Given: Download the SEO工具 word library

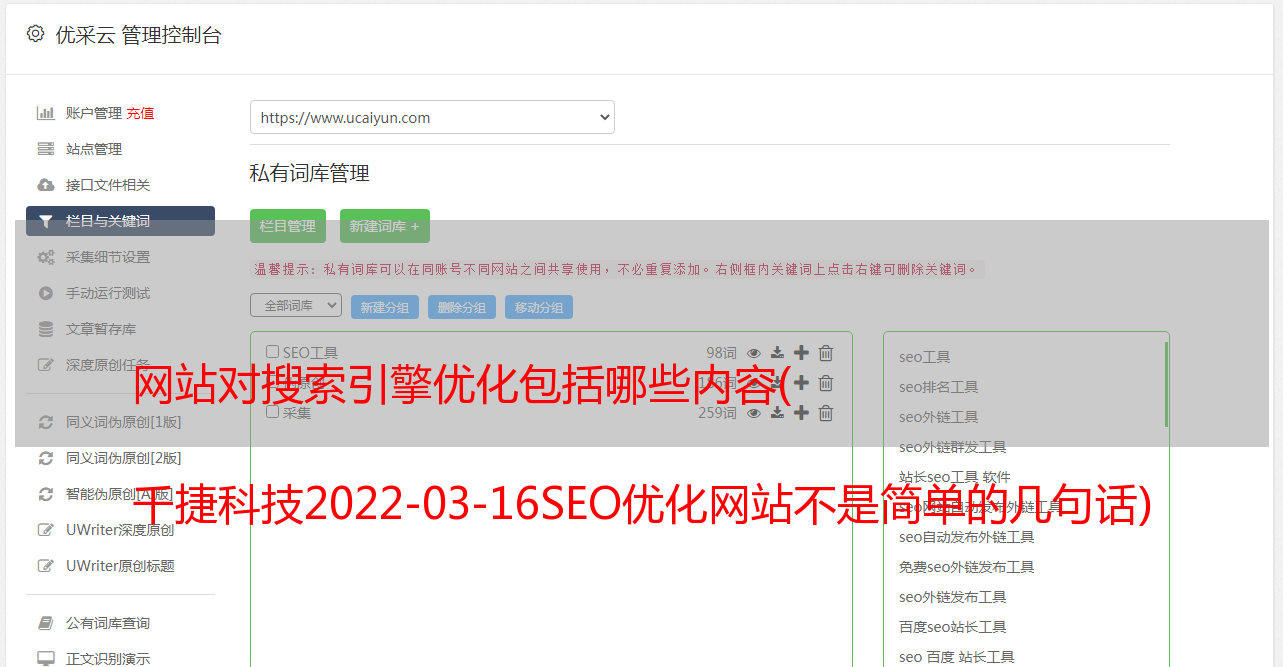Looking at the screenshot, I should click(777, 353).
